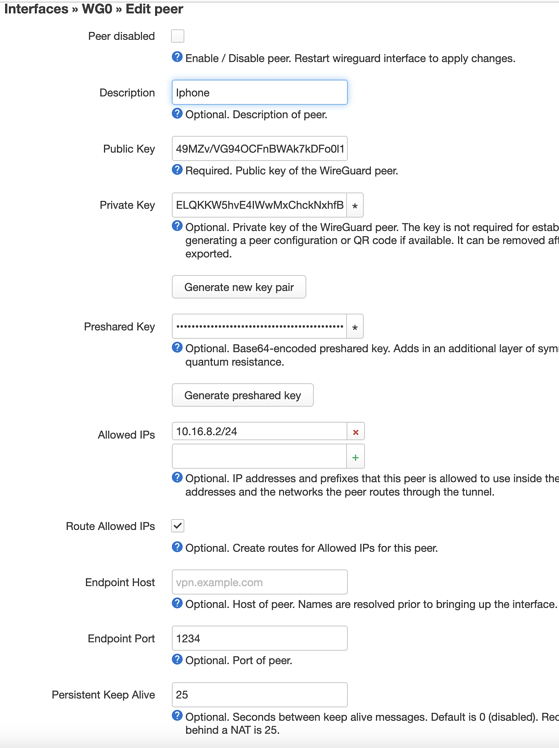Toggle the Peer disabled checkbox
The width and height of the screenshot is (559, 748).
click(177, 36)
